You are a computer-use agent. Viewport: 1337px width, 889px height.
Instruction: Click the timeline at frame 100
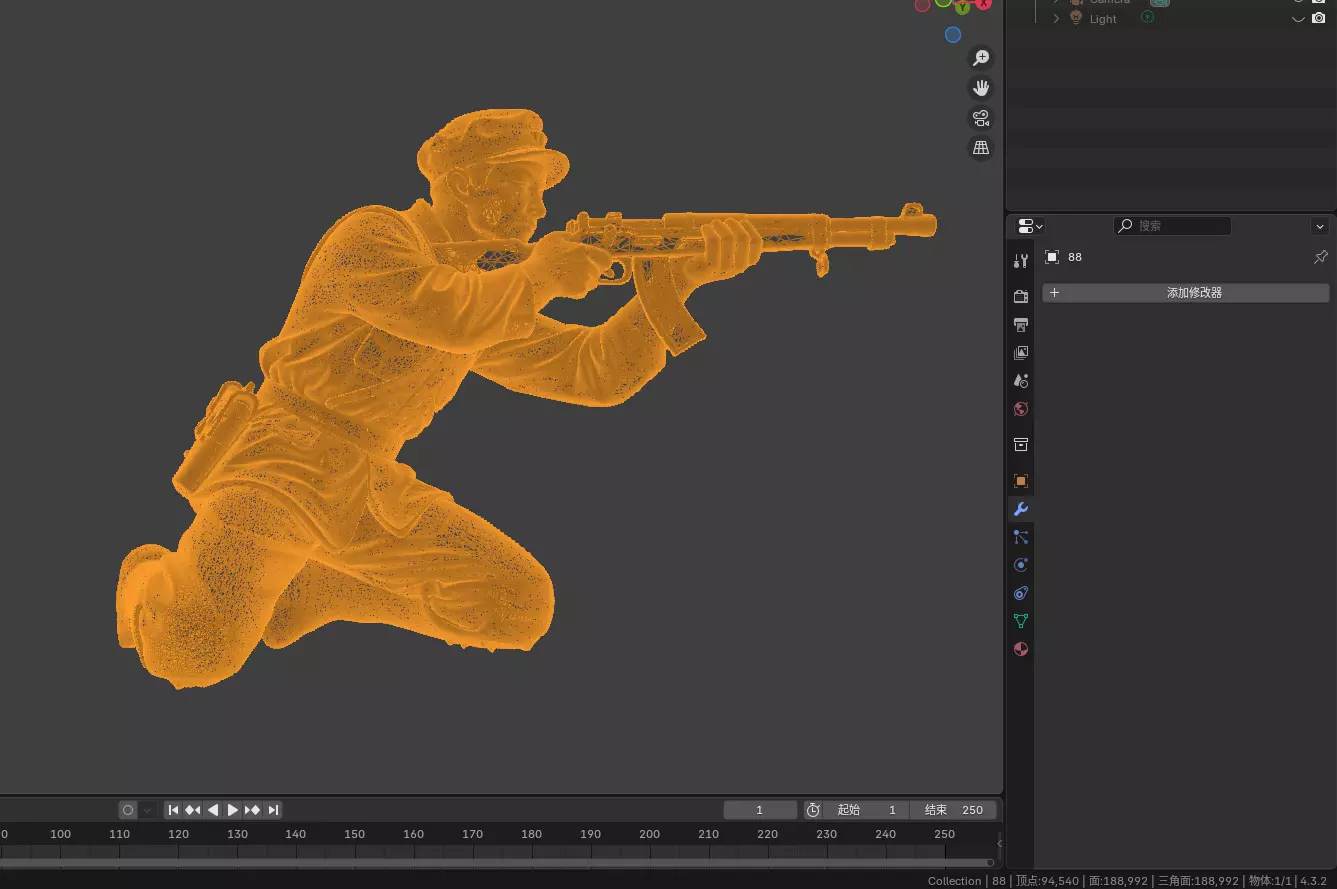pos(60,834)
